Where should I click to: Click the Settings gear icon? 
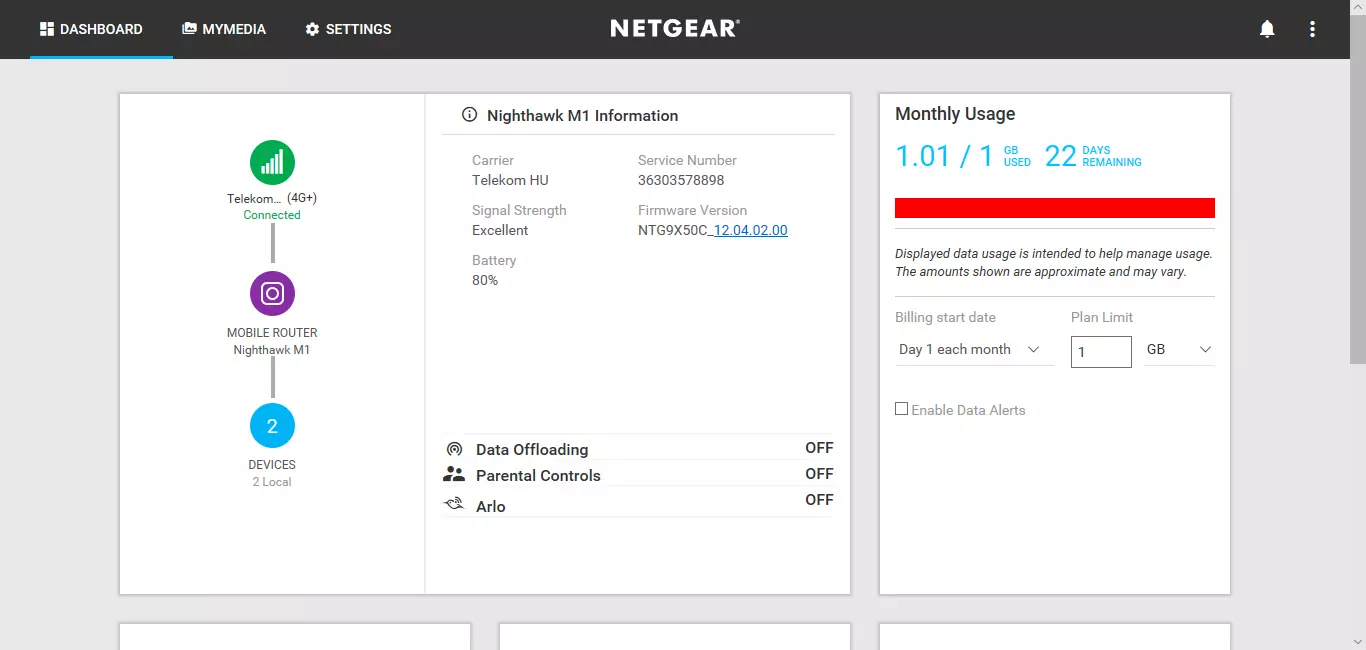click(x=312, y=29)
